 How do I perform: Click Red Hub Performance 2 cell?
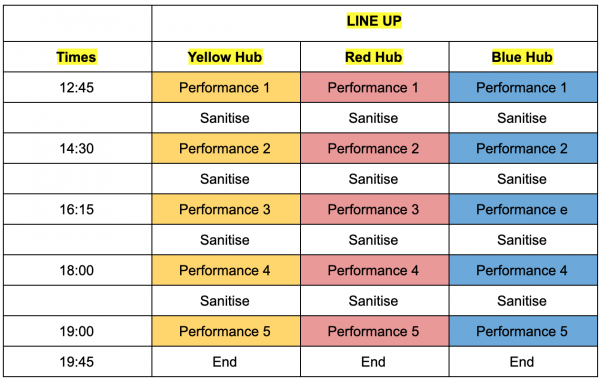point(374,148)
